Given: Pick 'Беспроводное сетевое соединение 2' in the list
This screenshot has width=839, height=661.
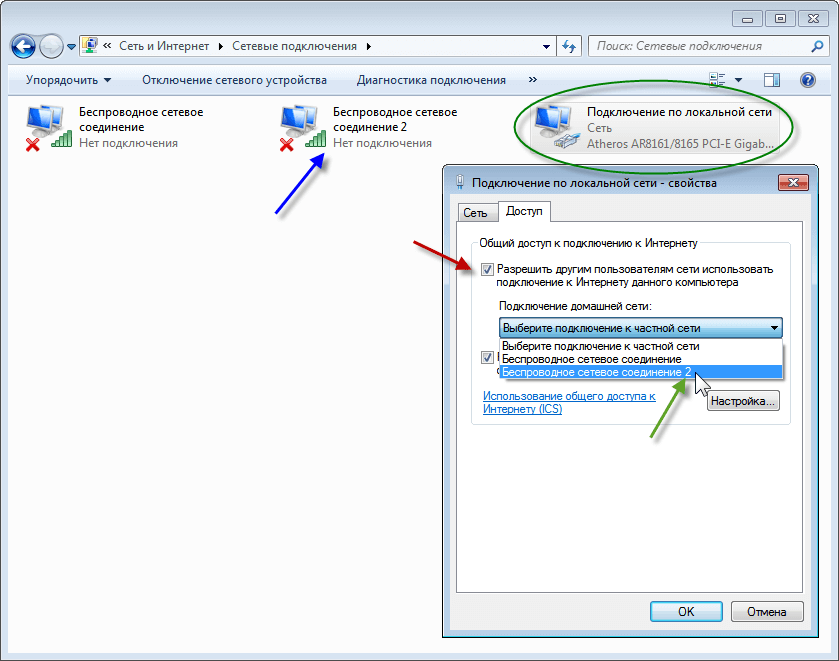Looking at the screenshot, I should coord(640,372).
